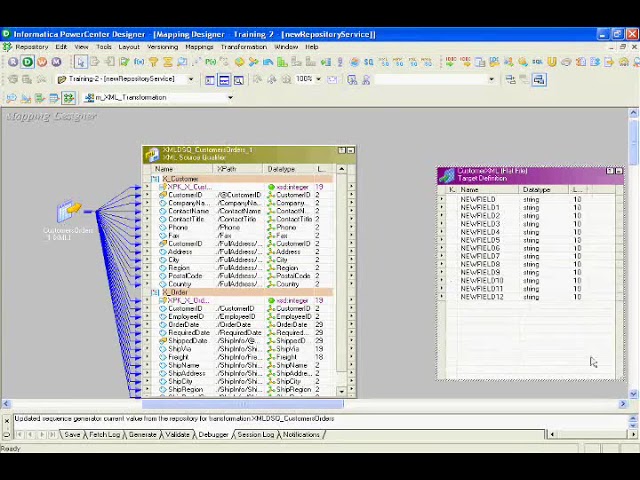Collapse the X_Order group in the qualifier
This screenshot has height=480, width=640.
point(155,292)
